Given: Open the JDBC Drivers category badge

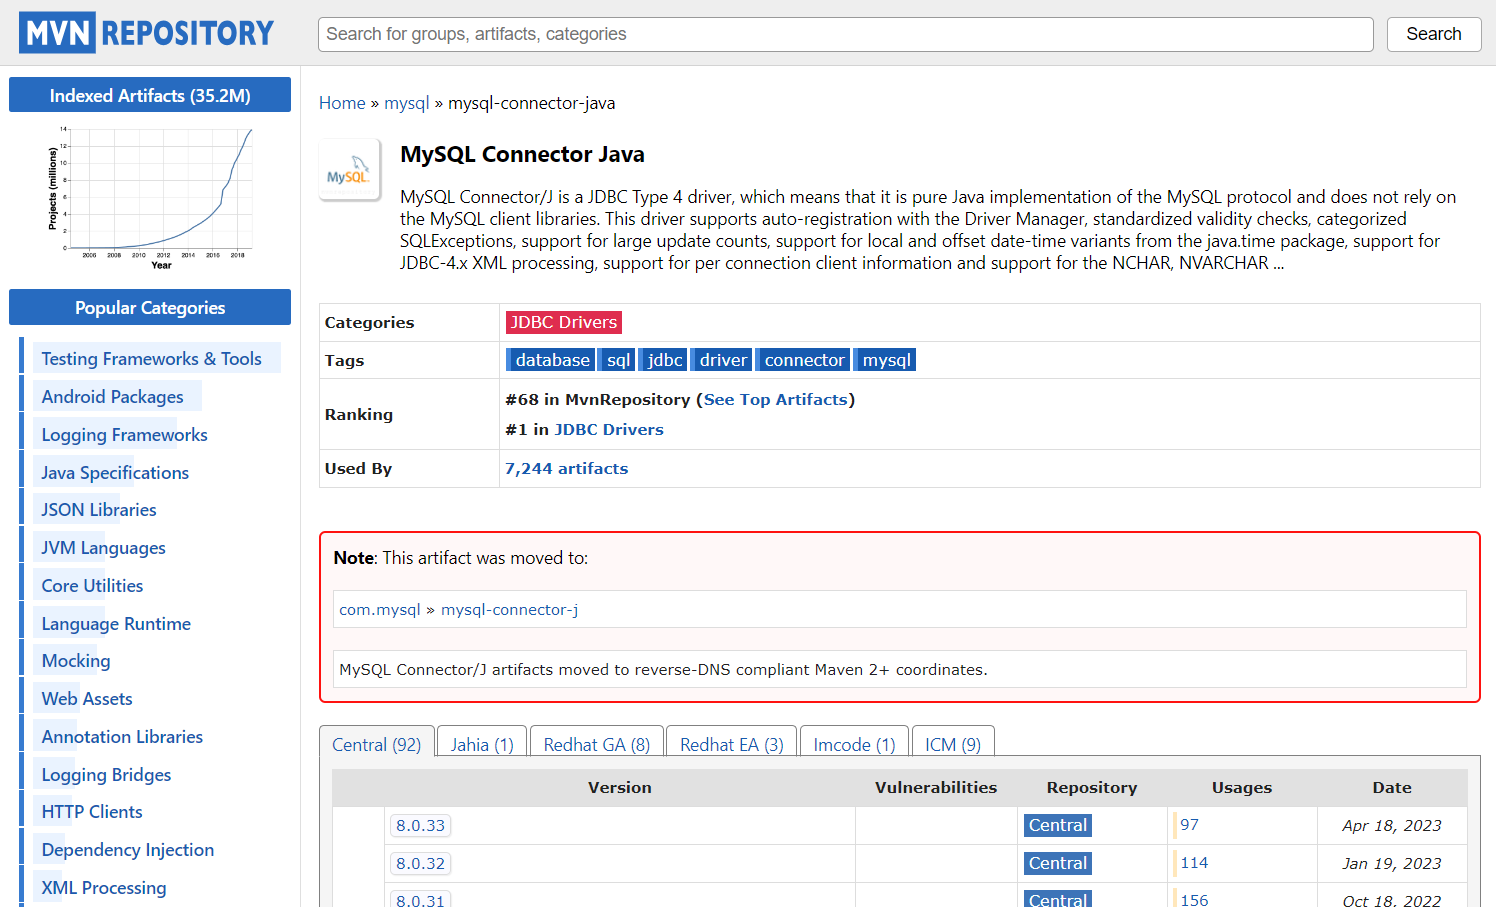Looking at the screenshot, I should pos(563,322).
